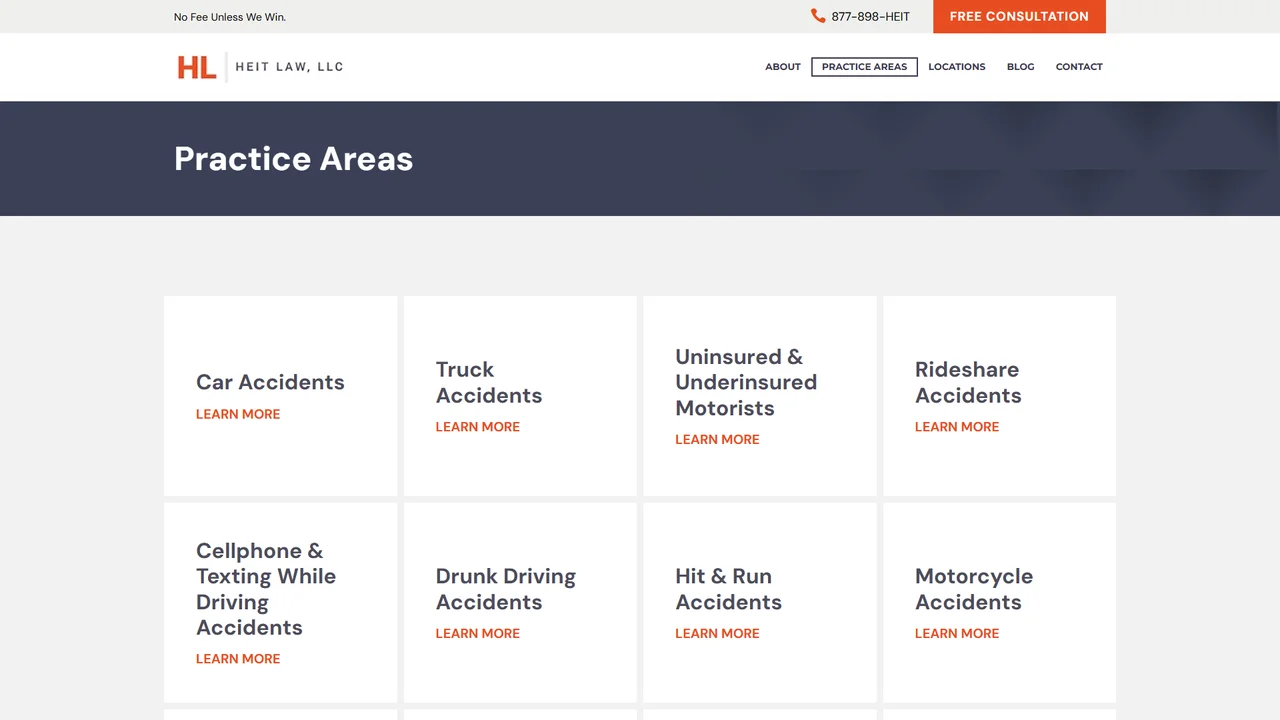Select the Practice Areas menu item

click(864, 67)
